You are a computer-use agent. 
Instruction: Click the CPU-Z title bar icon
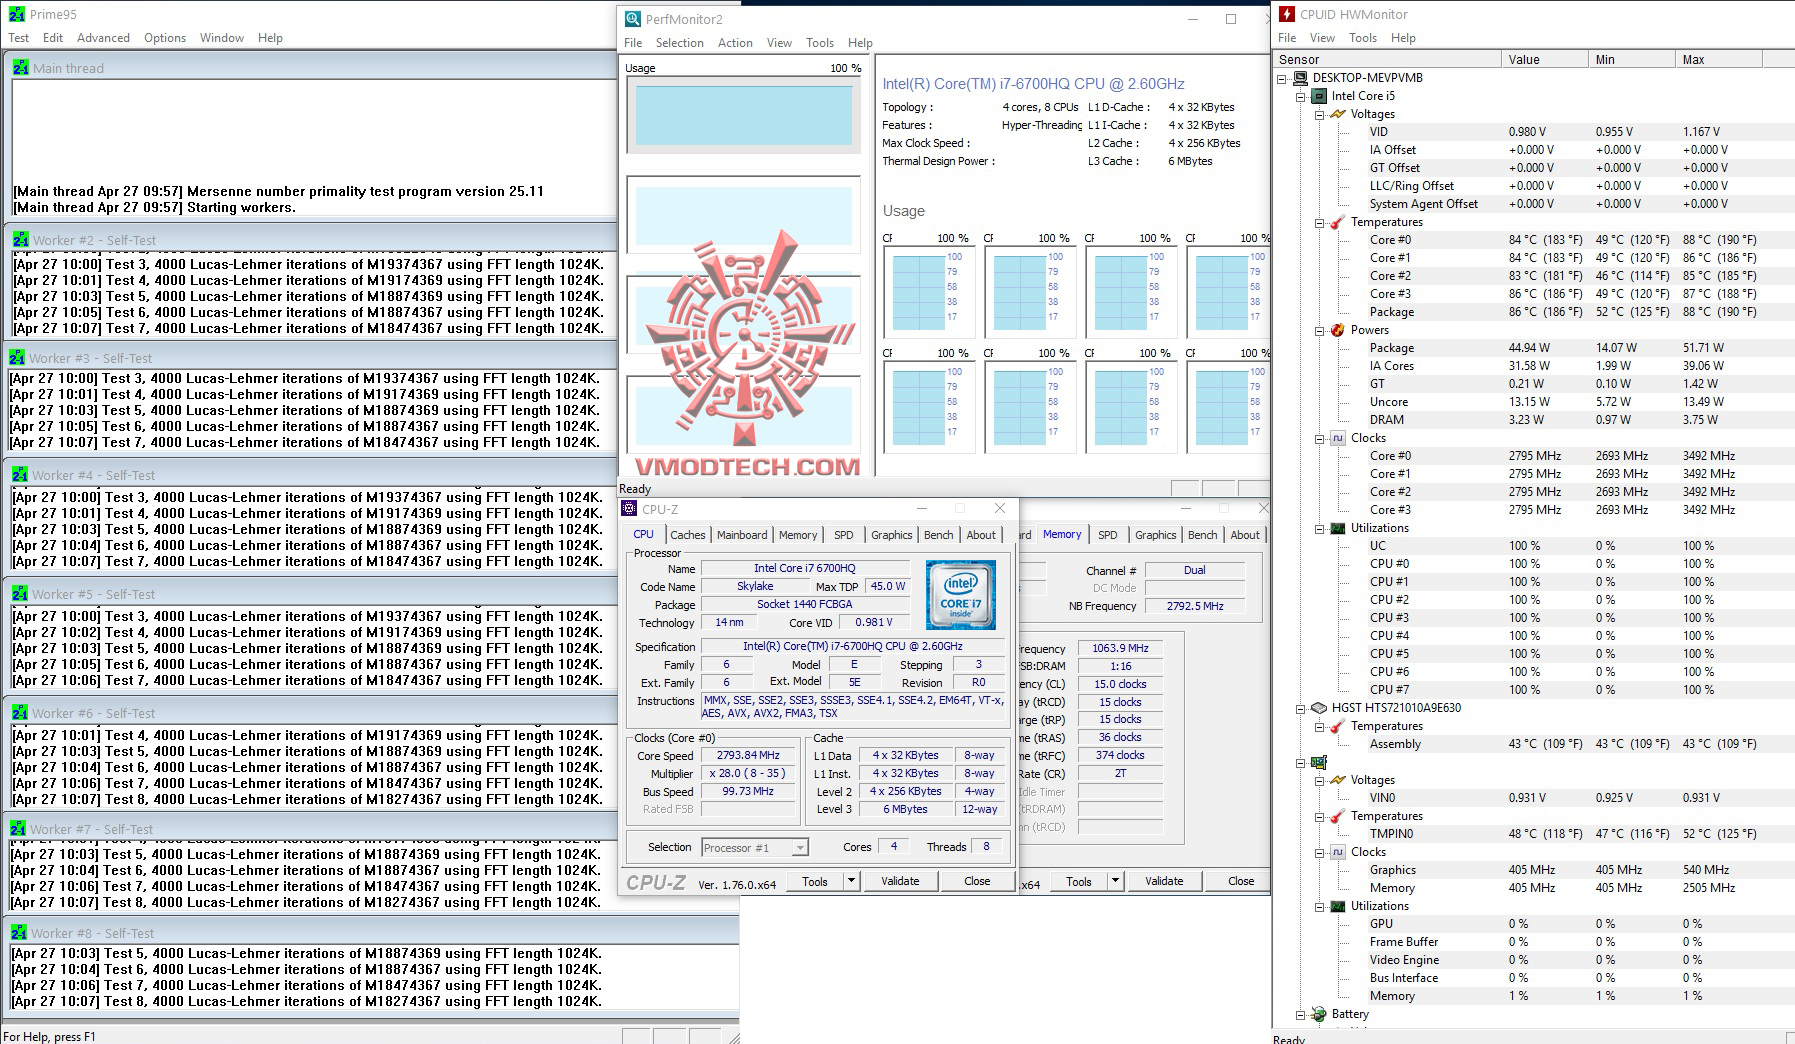pos(629,509)
